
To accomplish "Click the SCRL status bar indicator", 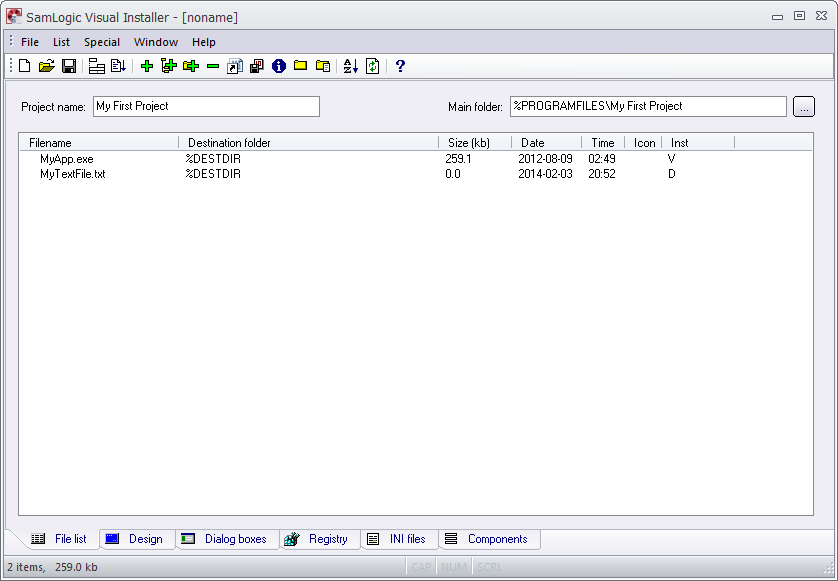I will pyautogui.click(x=489, y=567).
